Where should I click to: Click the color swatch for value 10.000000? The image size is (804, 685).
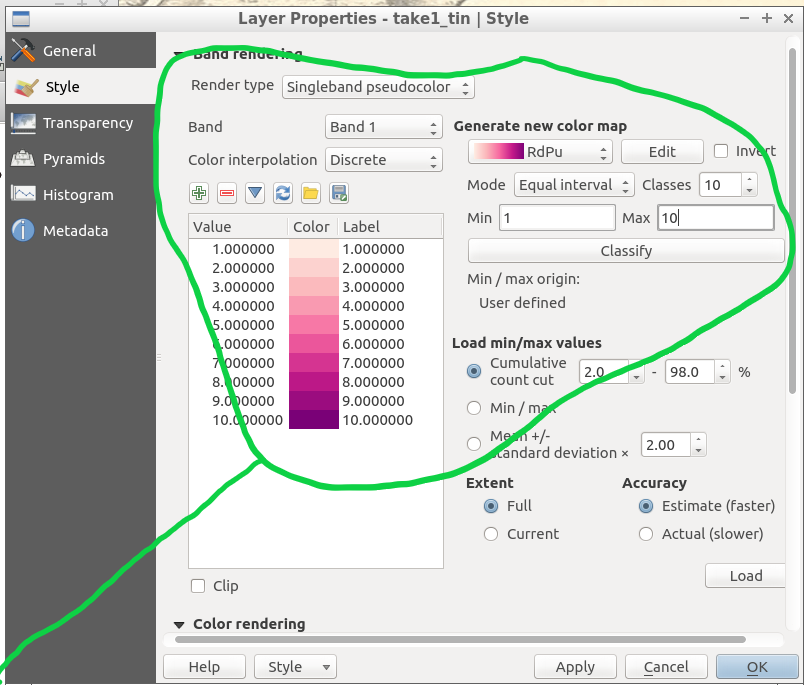(x=313, y=421)
